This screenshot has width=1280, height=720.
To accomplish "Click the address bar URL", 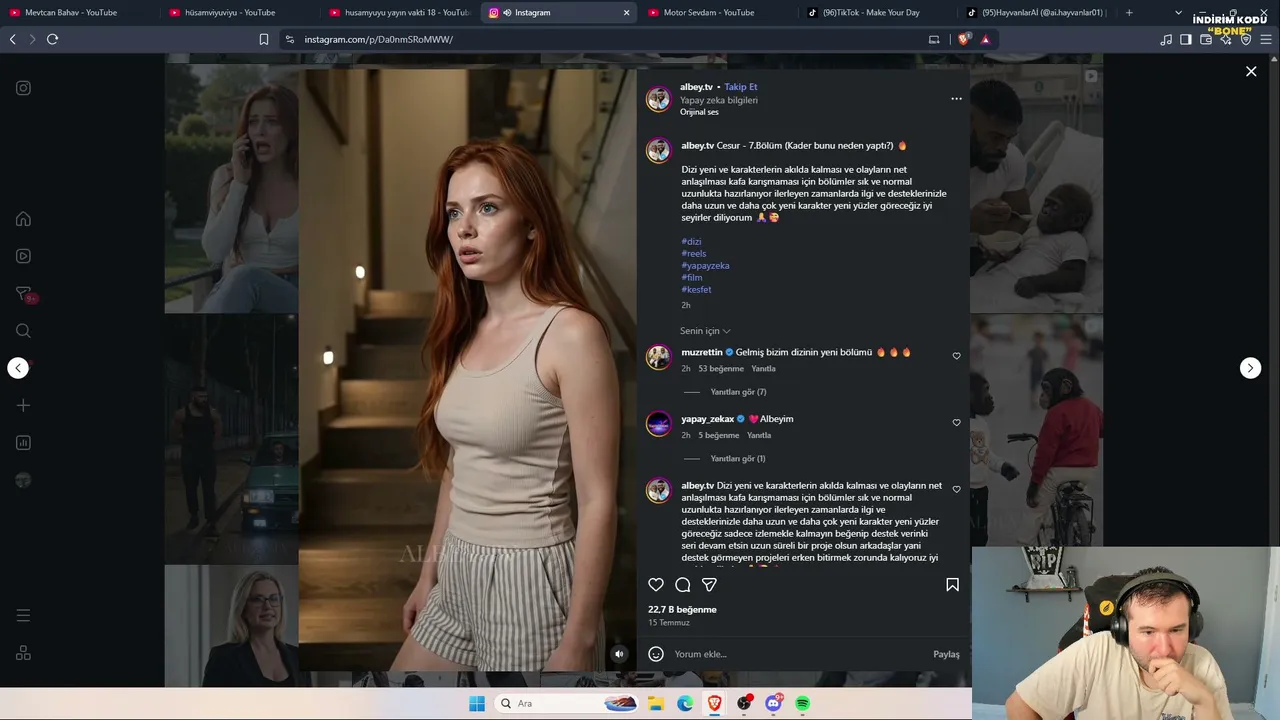I will (x=378, y=39).
